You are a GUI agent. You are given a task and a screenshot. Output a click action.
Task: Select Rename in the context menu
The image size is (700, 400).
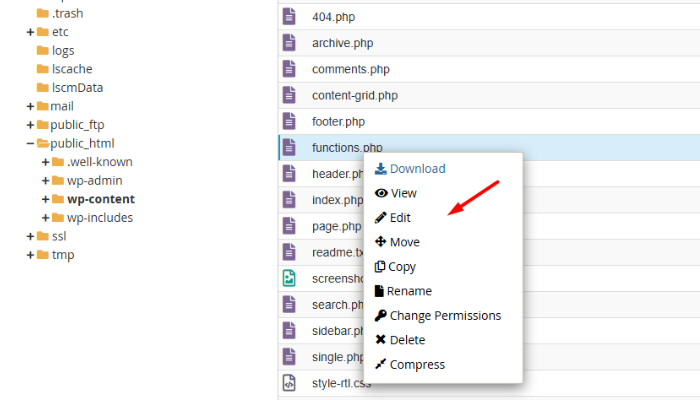pyautogui.click(x=410, y=291)
